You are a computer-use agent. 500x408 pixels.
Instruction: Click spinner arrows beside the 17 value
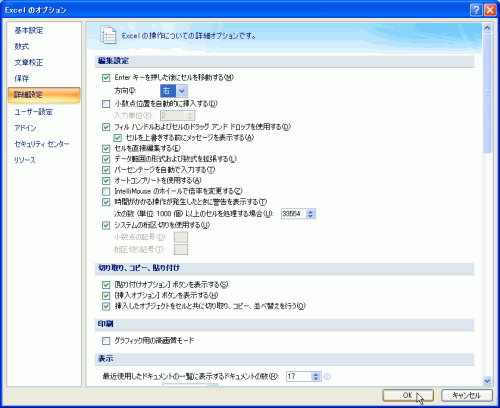316,376
